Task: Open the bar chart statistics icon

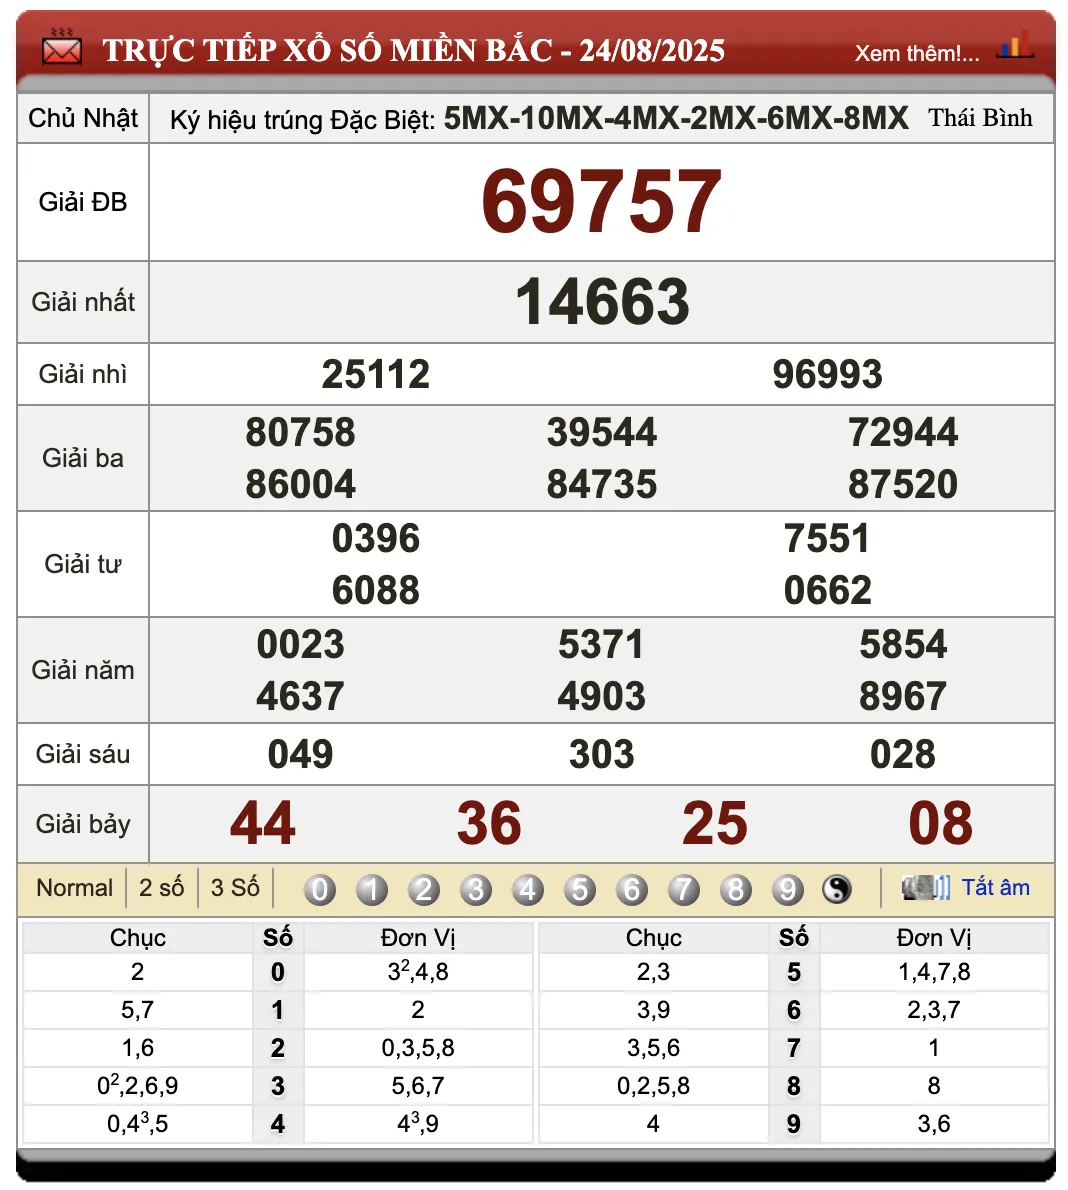Action: 1014,47
